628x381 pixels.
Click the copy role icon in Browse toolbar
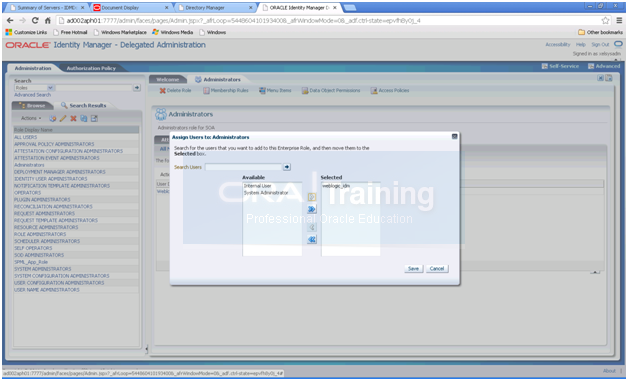pos(84,118)
